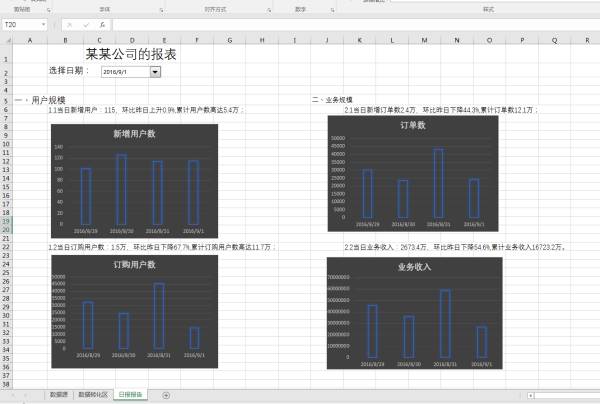Screen dimensions: 600x404
Task: Click the date combo box showing 2016/9/1
Action: tap(130, 72)
